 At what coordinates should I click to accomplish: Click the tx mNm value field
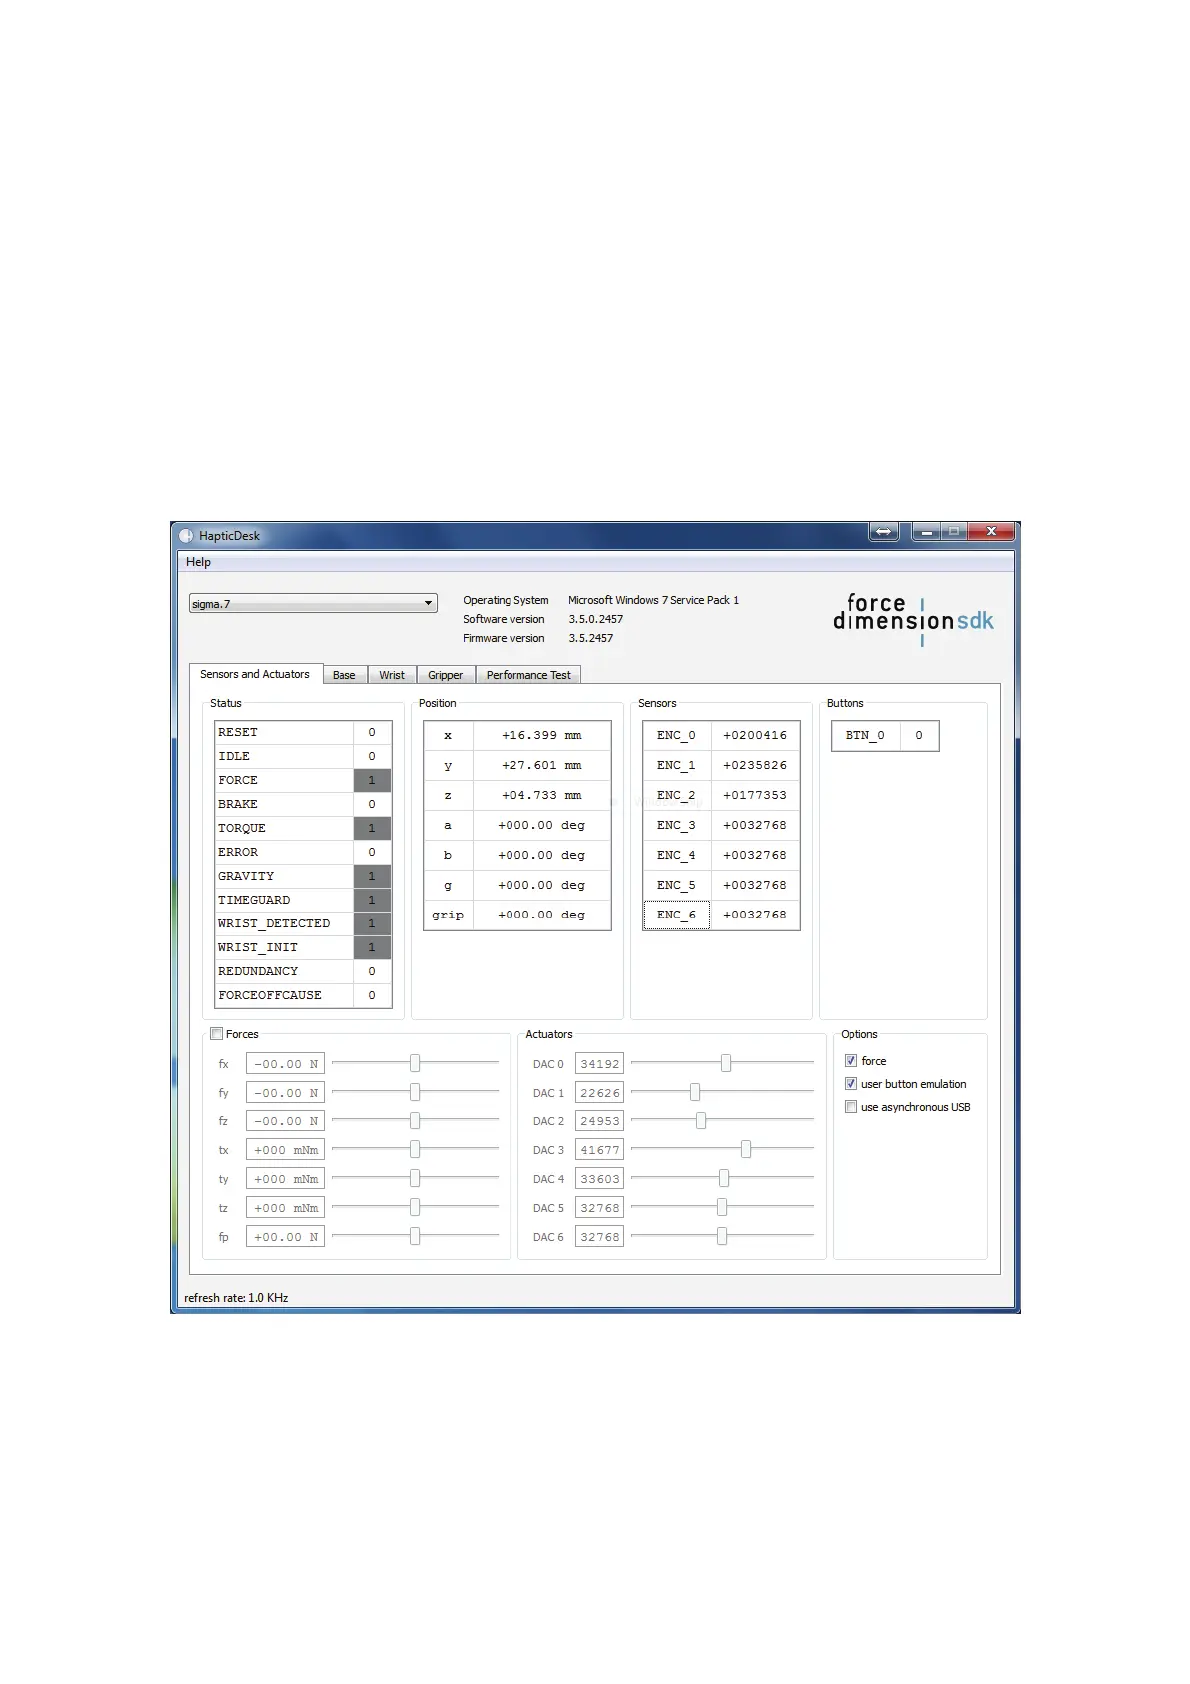tap(285, 1150)
